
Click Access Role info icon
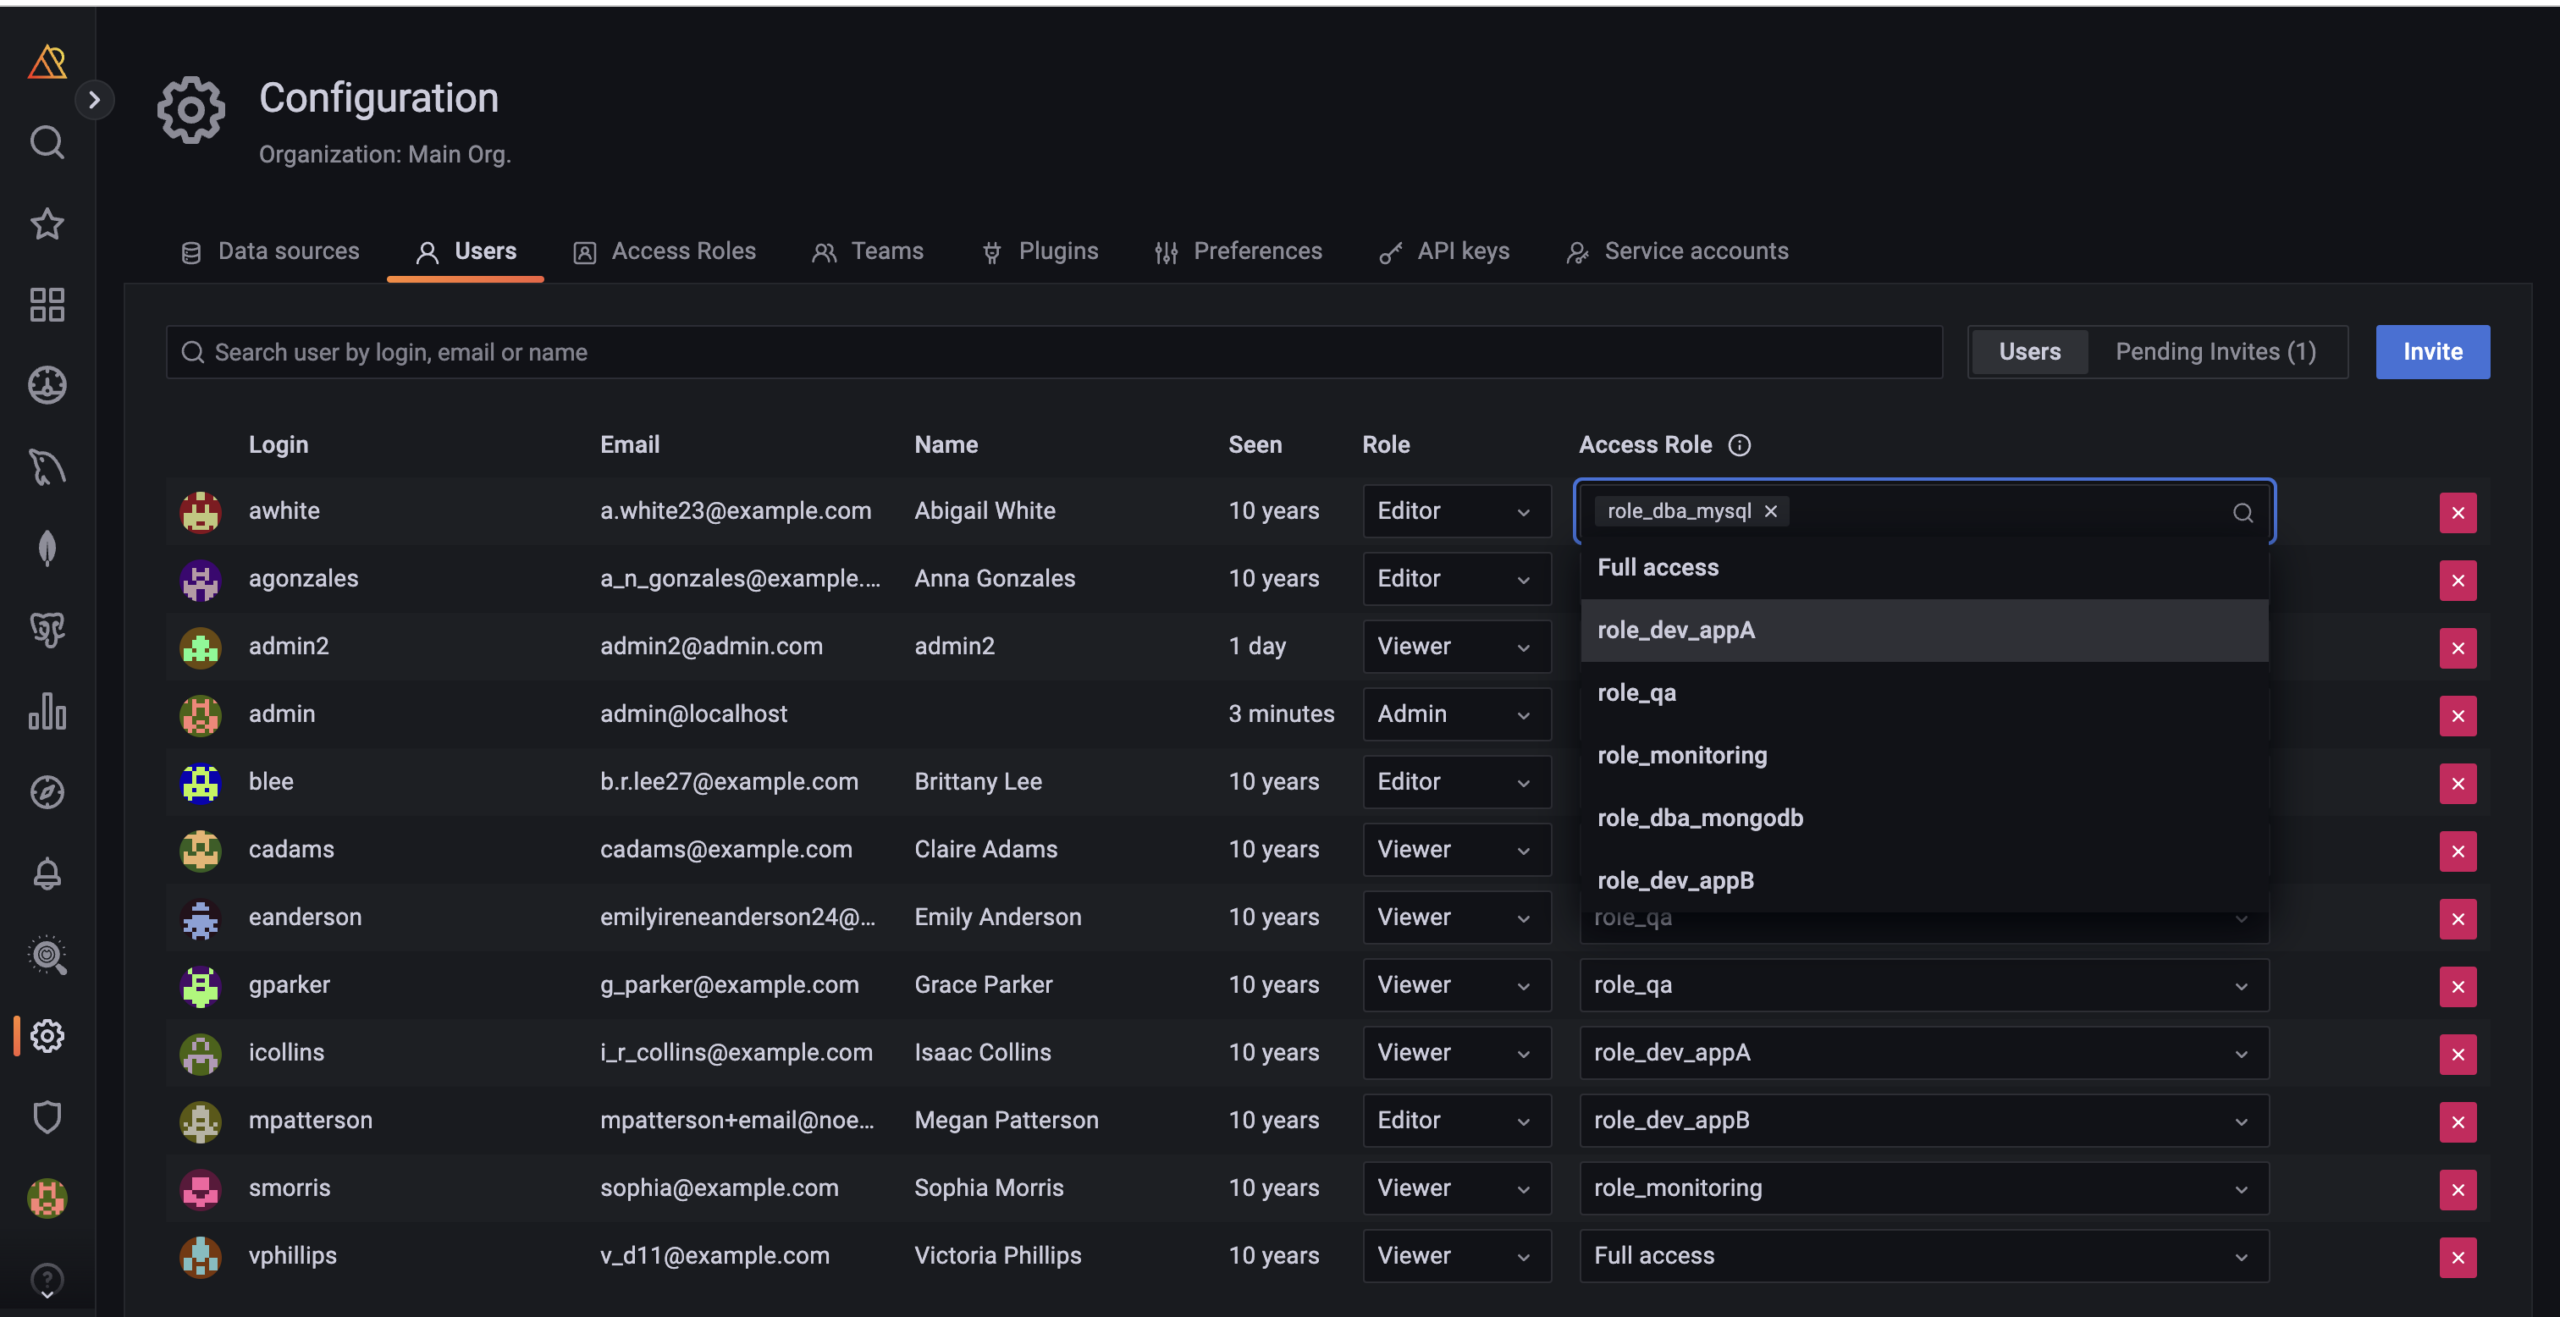(1739, 445)
